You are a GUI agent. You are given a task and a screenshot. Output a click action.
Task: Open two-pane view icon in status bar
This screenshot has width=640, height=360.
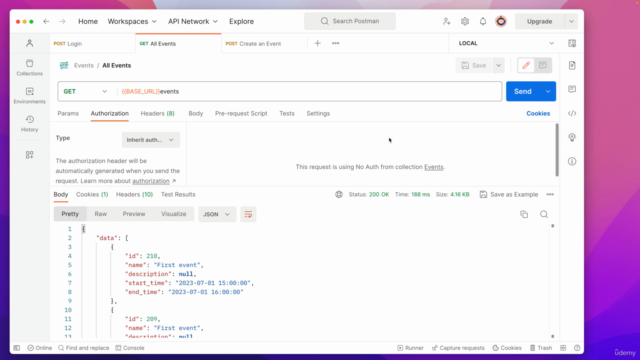click(563, 348)
